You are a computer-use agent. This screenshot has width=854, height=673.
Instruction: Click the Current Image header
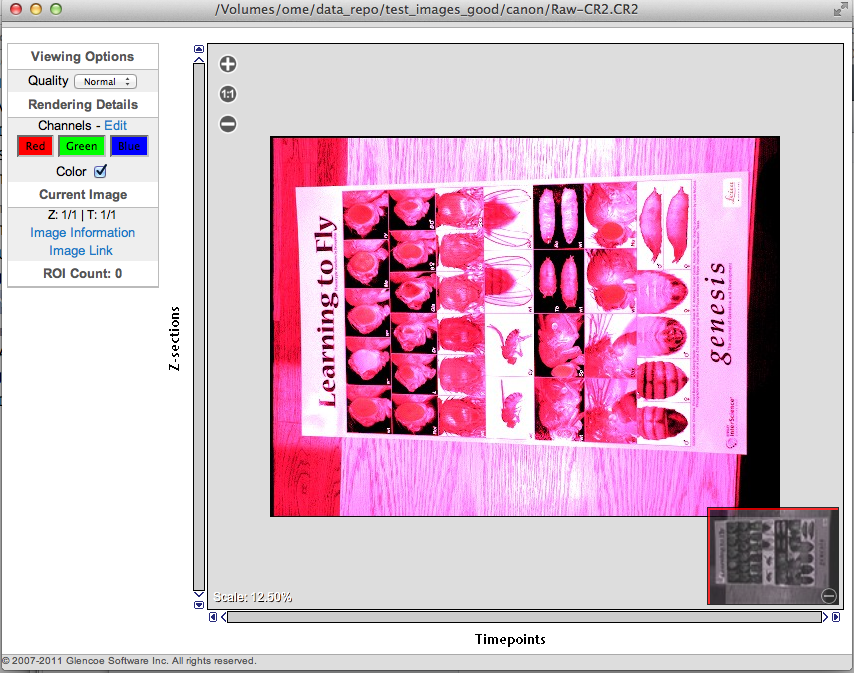click(x=83, y=194)
